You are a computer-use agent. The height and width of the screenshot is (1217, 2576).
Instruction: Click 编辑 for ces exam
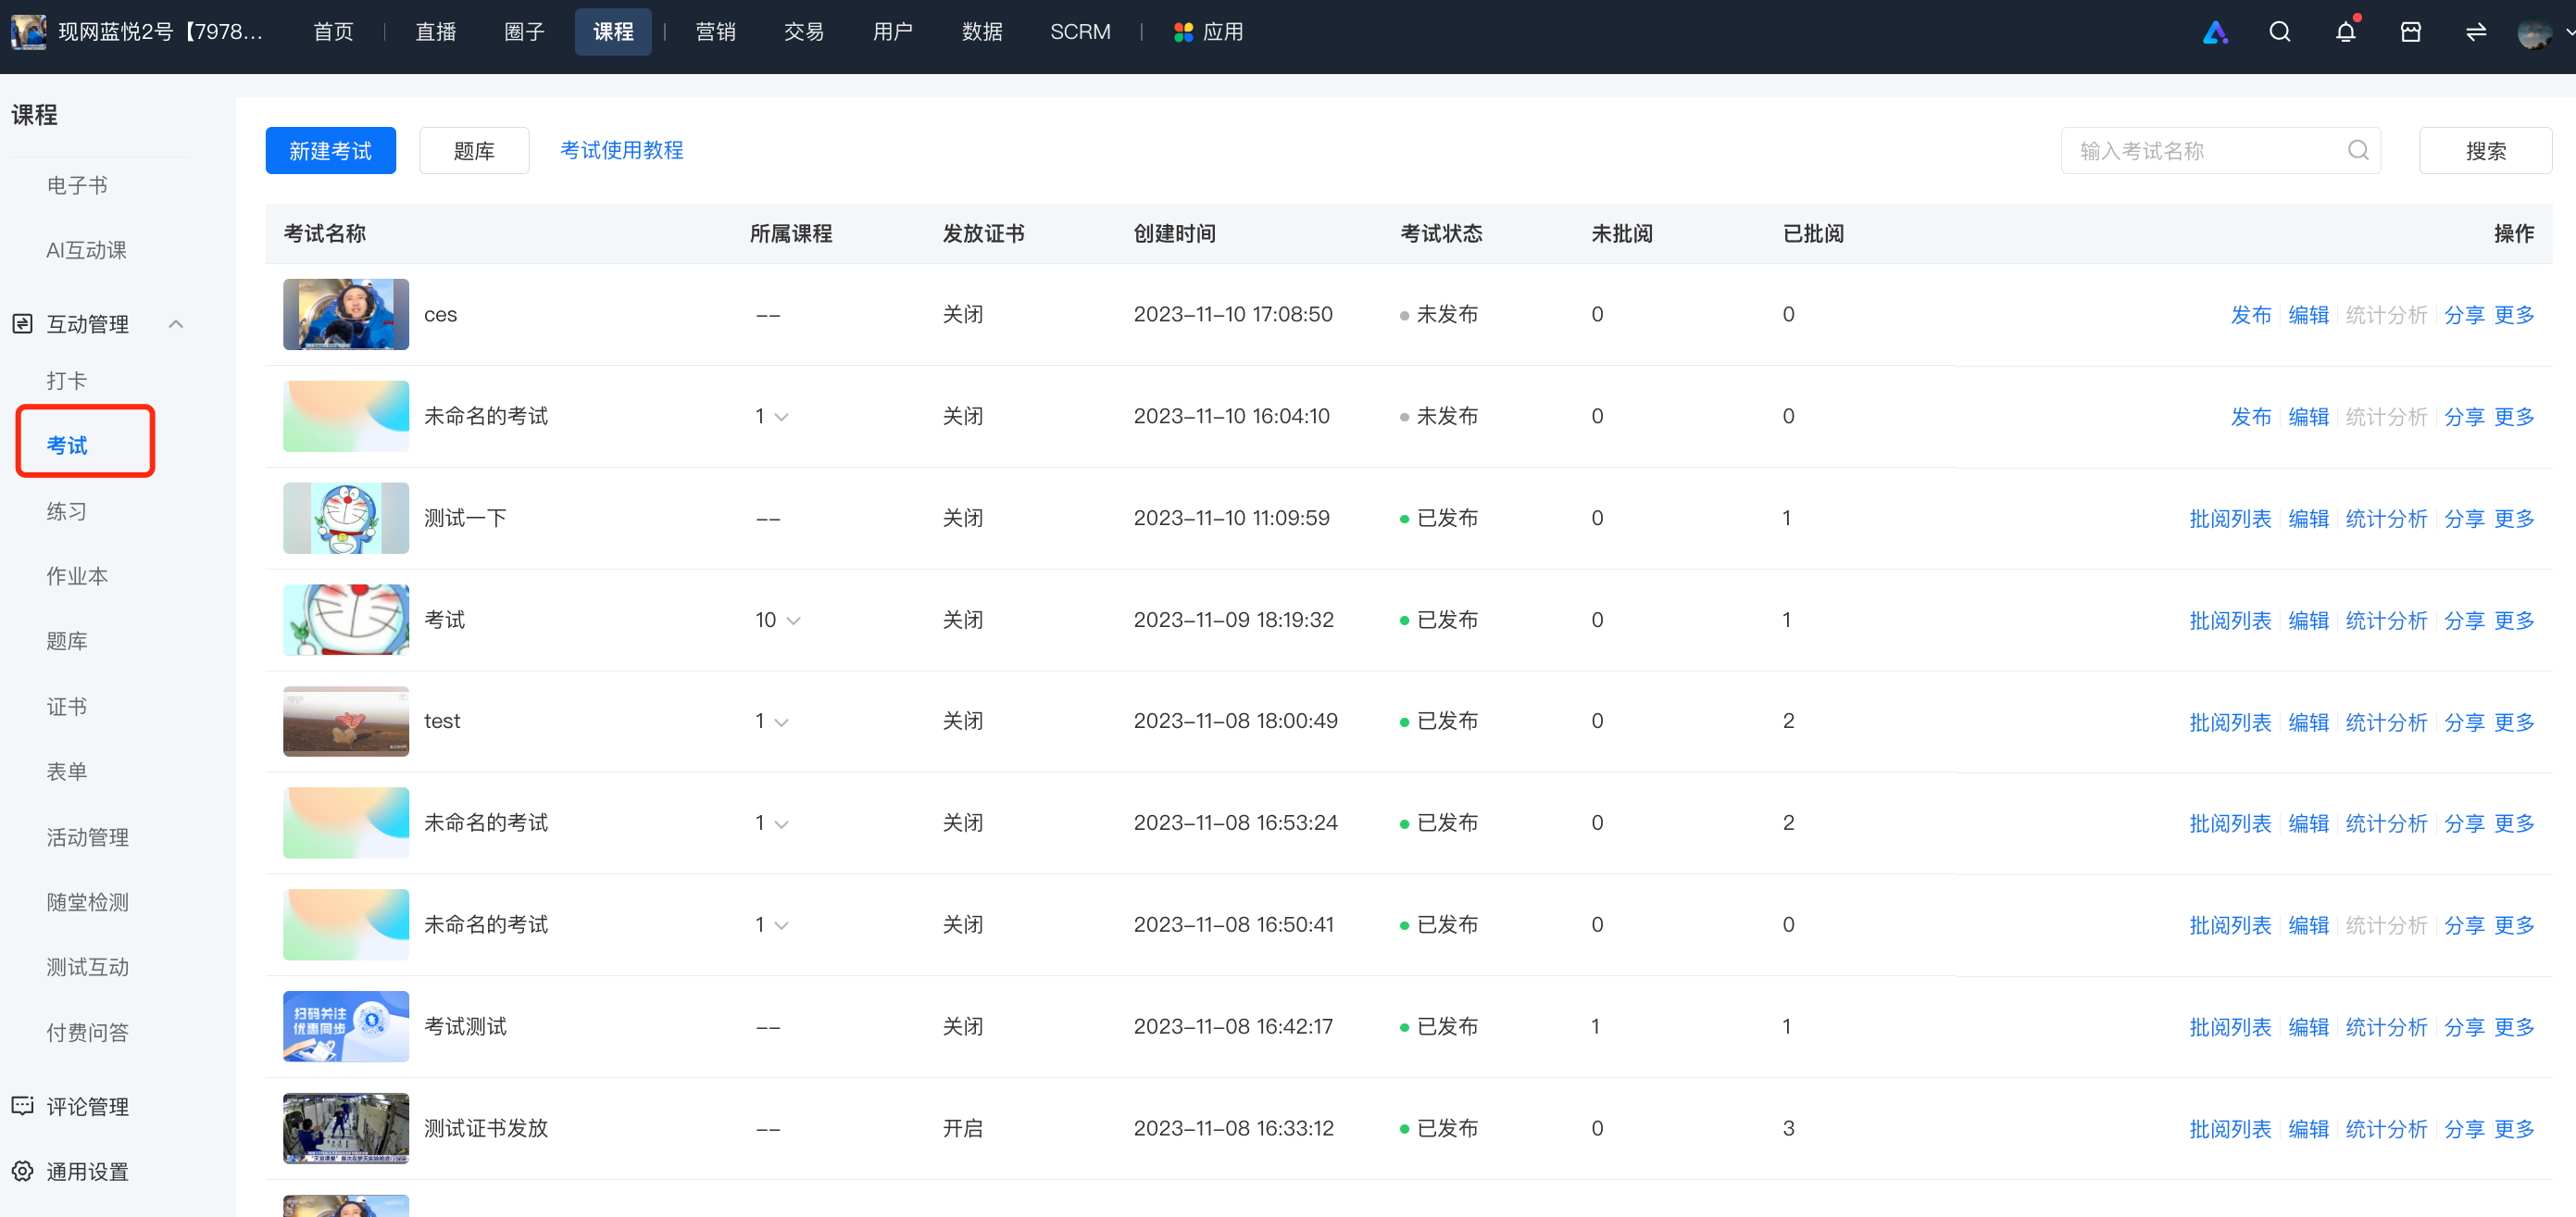2308,315
